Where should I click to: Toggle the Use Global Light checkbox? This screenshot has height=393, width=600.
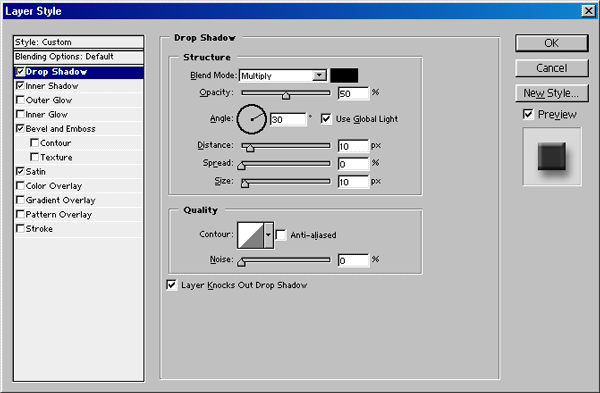coord(326,119)
